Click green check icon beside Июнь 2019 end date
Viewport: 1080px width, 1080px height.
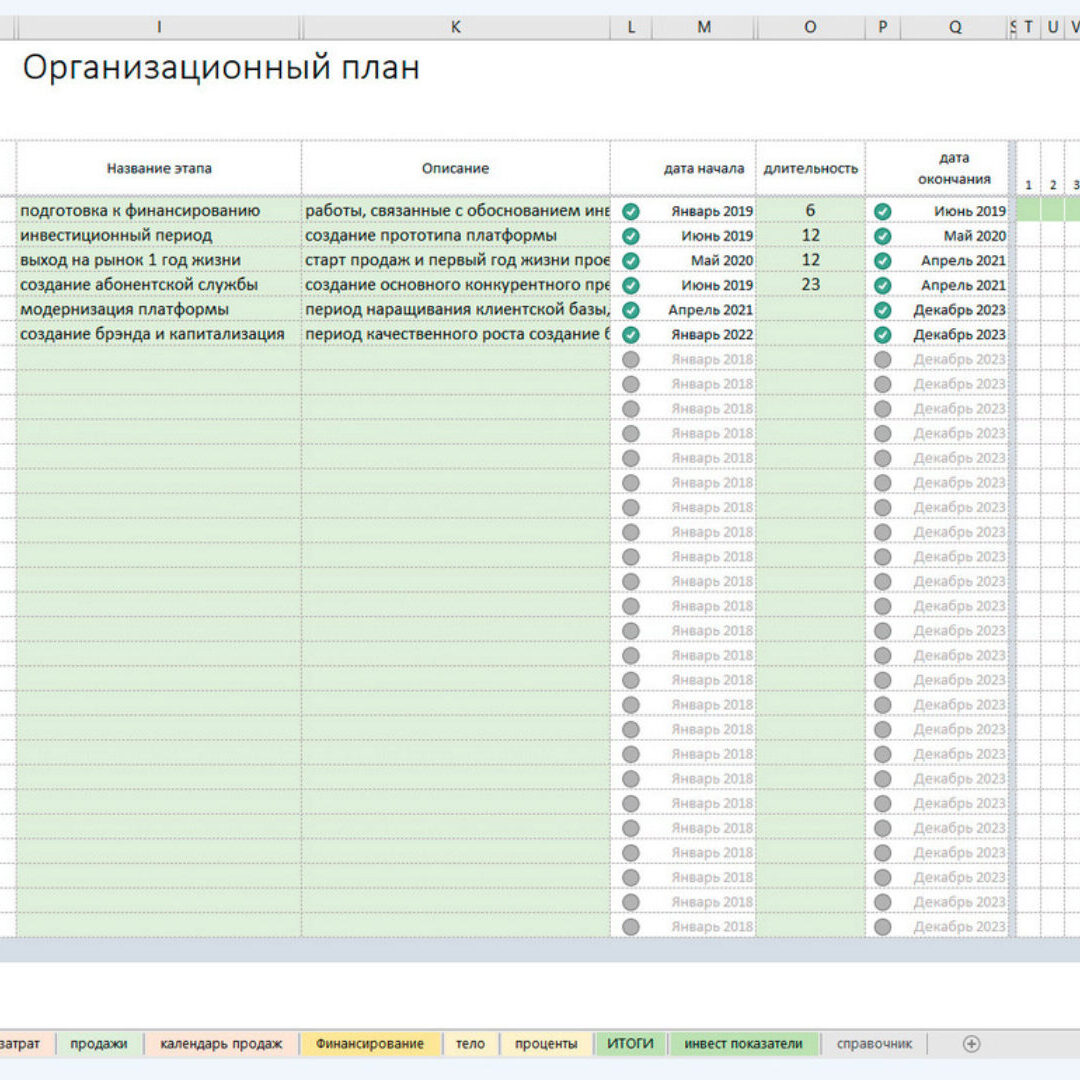point(882,211)
